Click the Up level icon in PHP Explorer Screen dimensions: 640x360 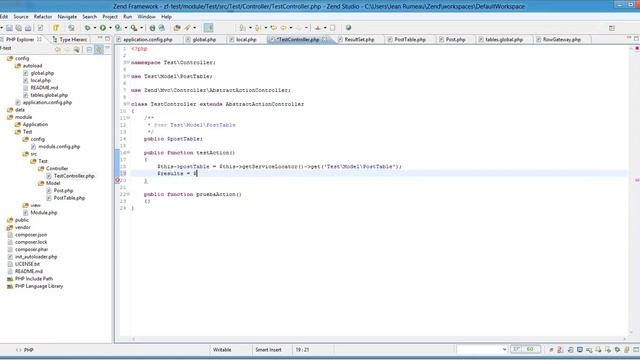(x=76, y=49)
